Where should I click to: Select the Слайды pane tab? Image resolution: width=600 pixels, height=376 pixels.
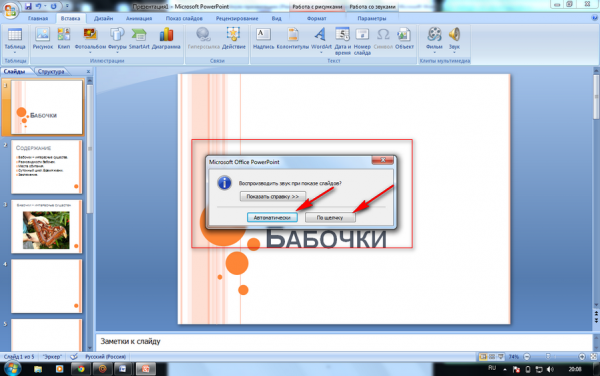[15, 72]
